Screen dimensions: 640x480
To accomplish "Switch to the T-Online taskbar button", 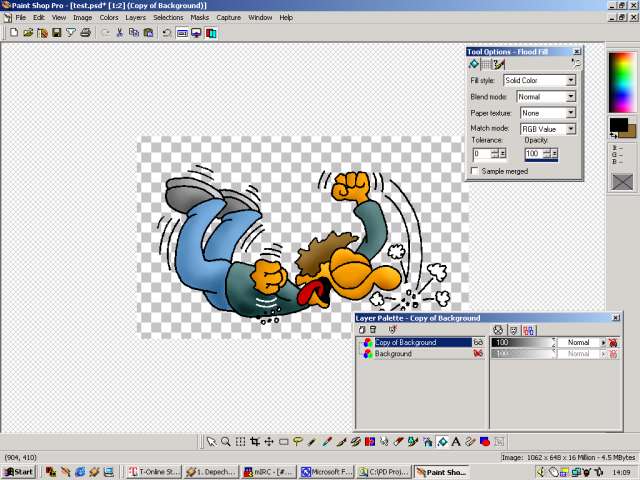I will (x=154, y=472).
